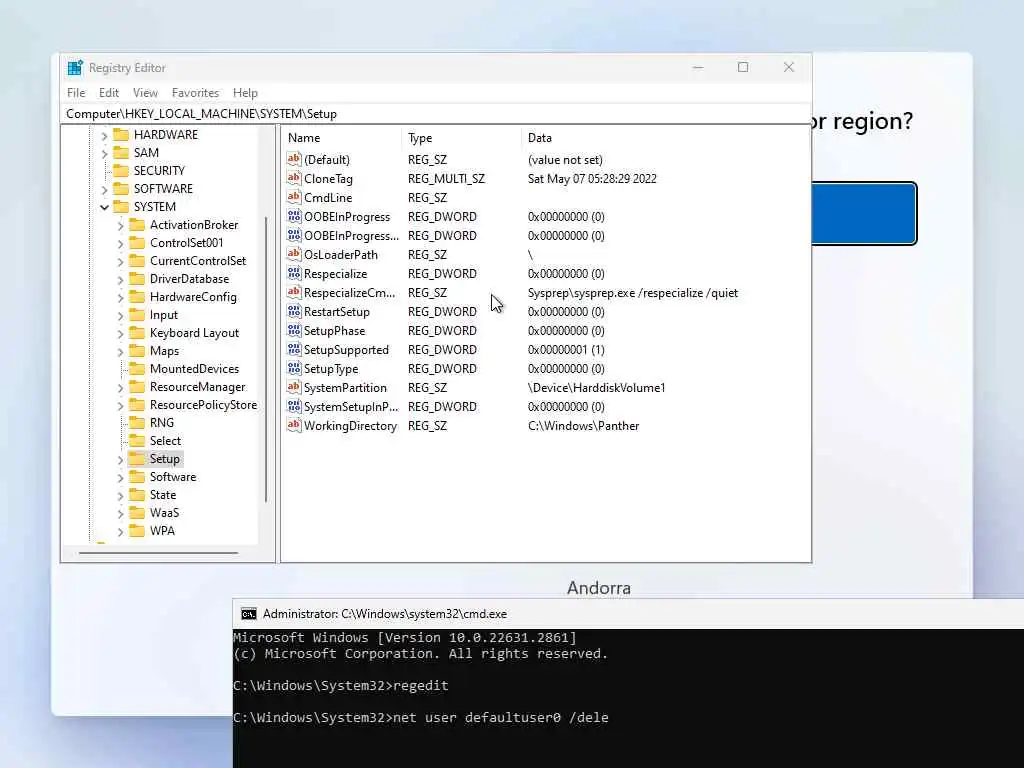Click the OOBEInProgress DWORD icon
Image resolution: width=1024 pixels, height=768 pixels.
click(x=294, y=216)
